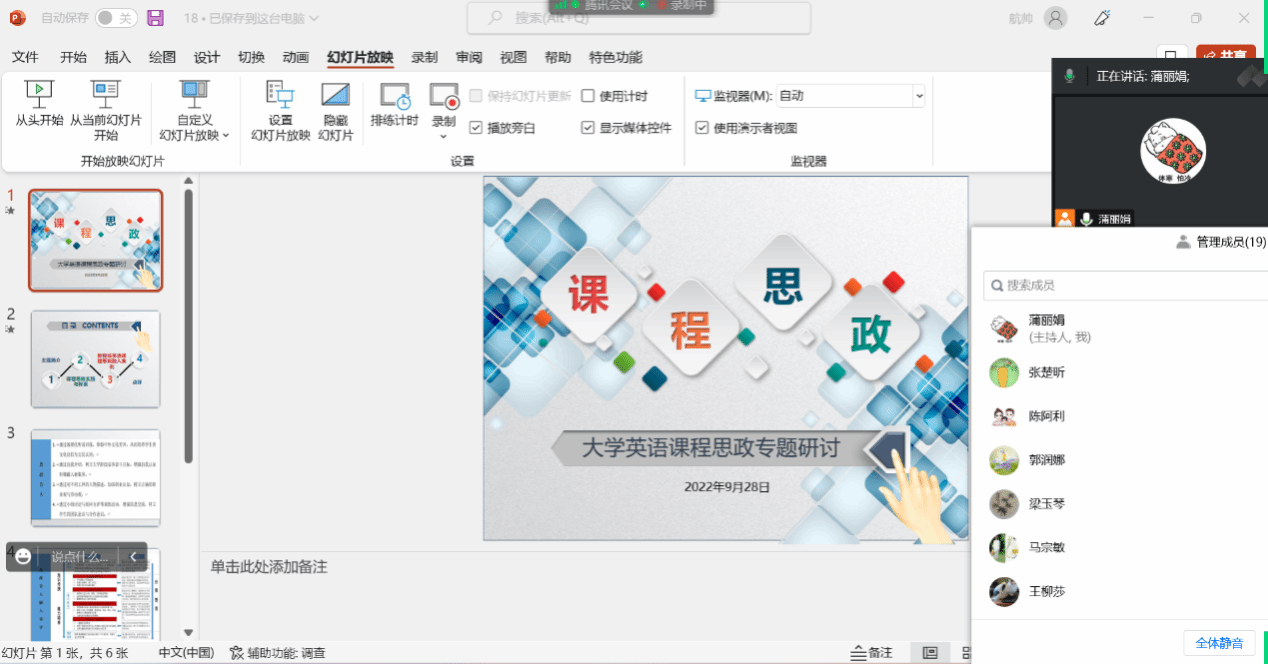Start slideshow from current slide (从当前幻灯片开始)
The width and height of the screenshot is (1268, 664).
point(105,96)
